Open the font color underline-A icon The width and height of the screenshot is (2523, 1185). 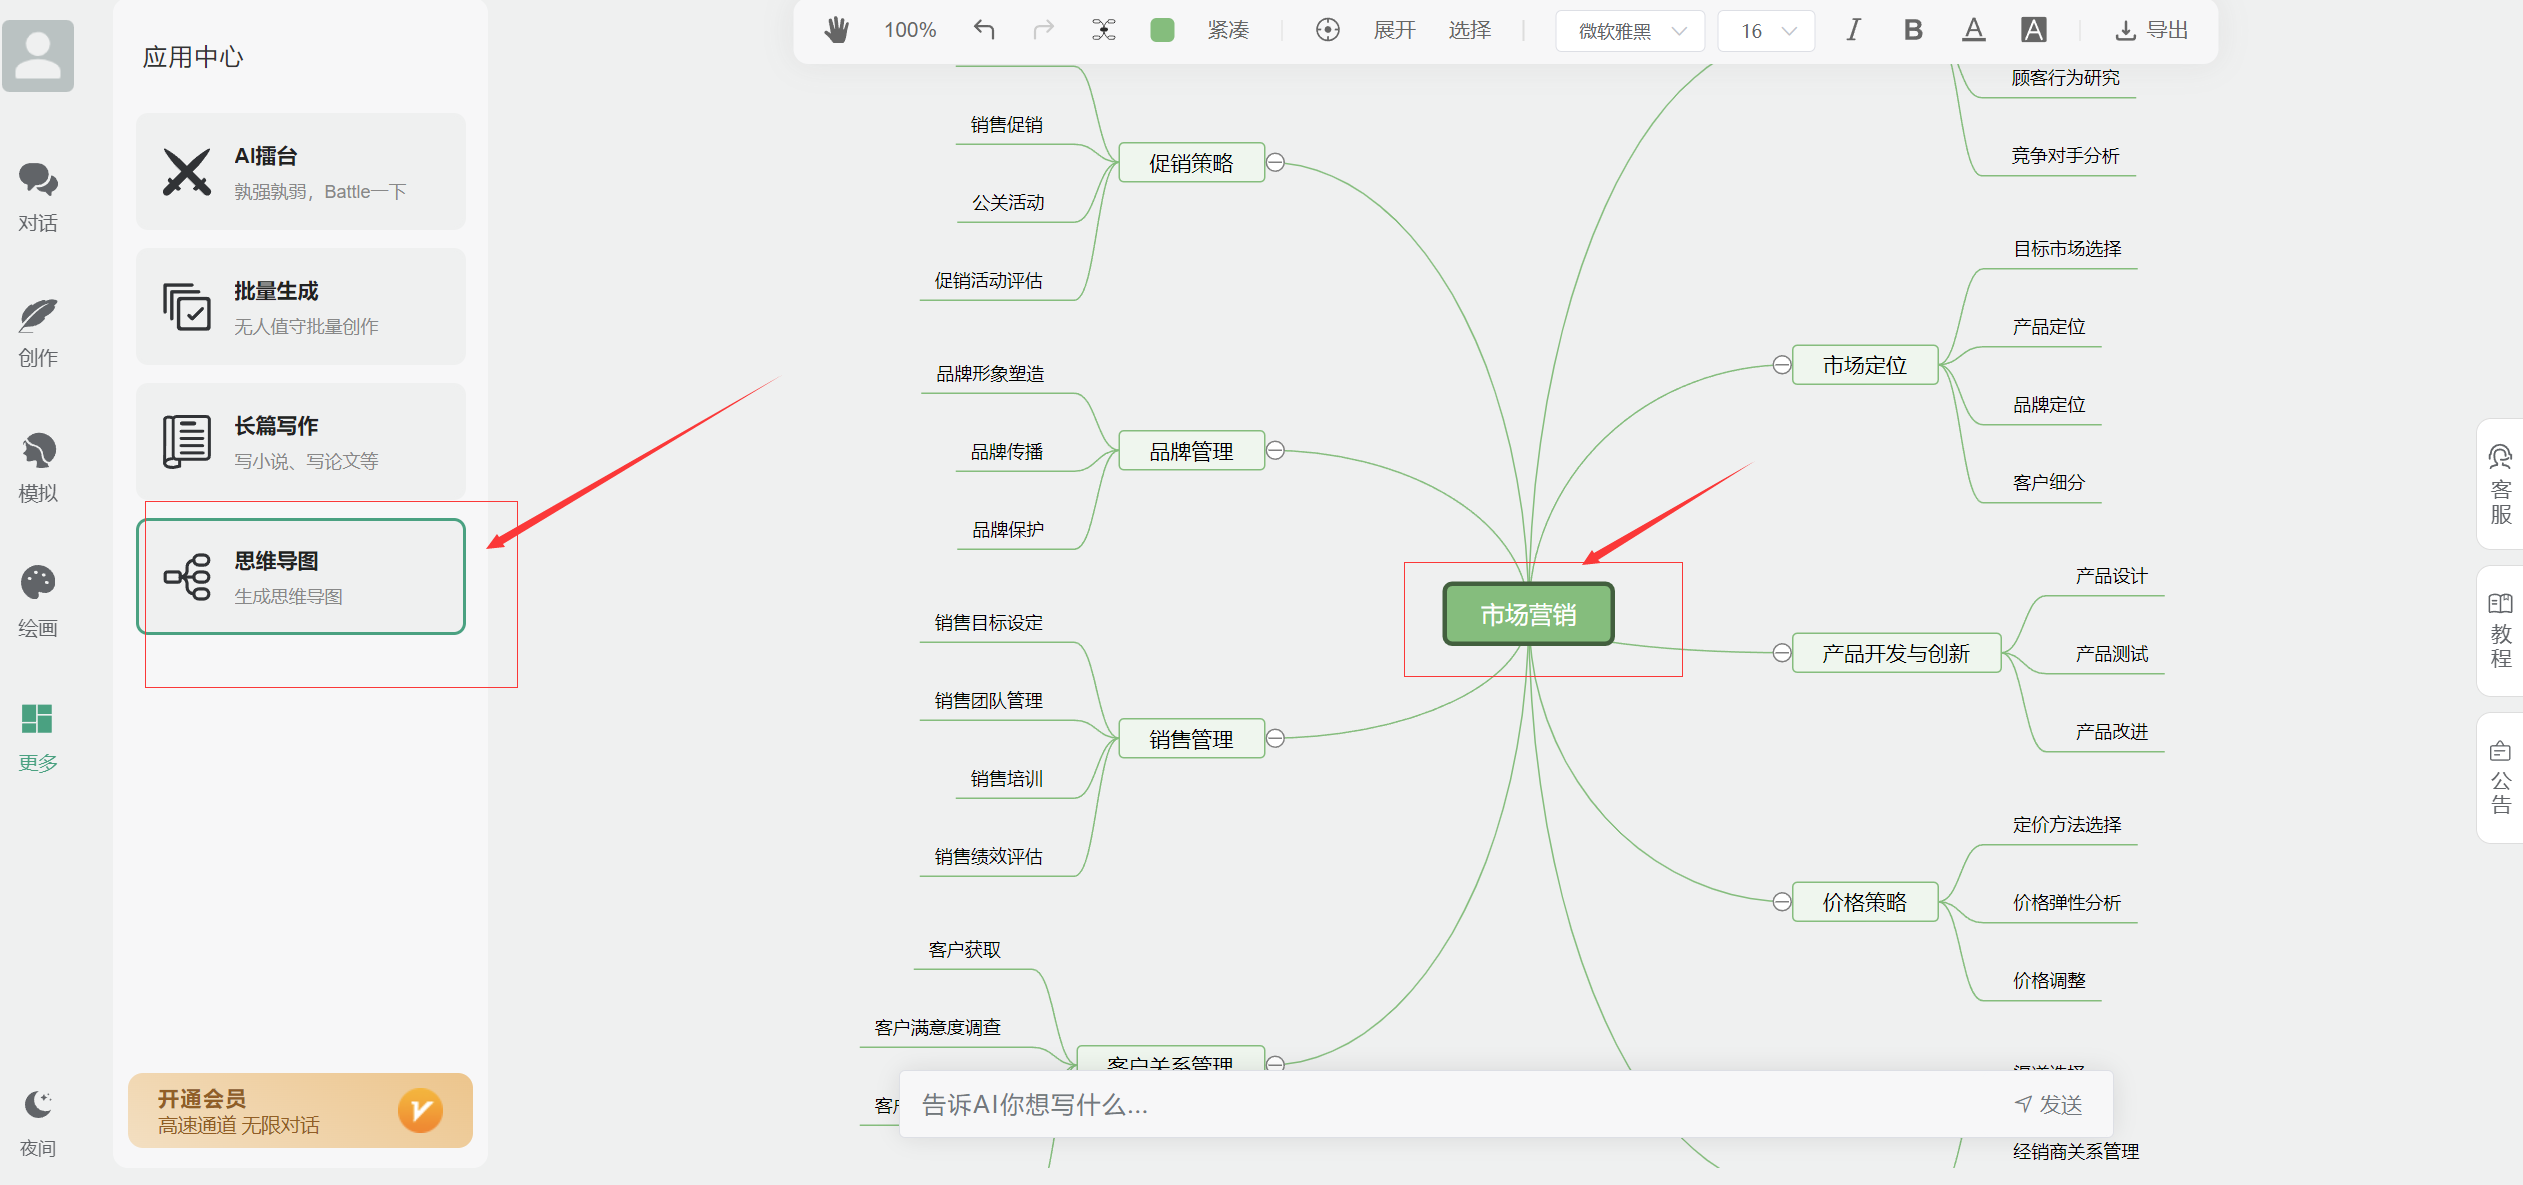[x=1973, y=30]
